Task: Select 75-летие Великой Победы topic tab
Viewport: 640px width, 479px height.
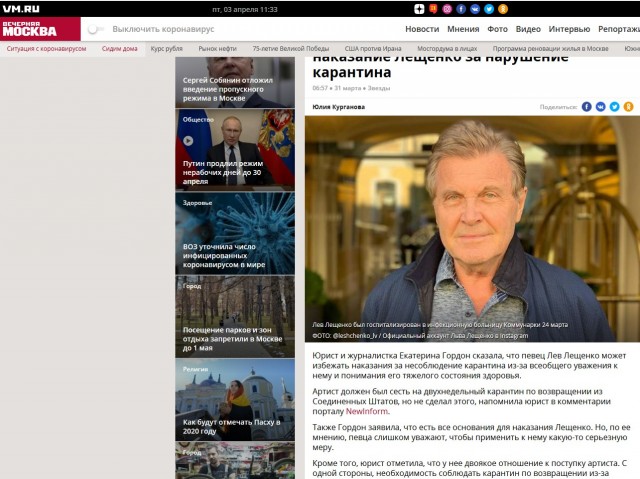Action: (x=291, y=49)
